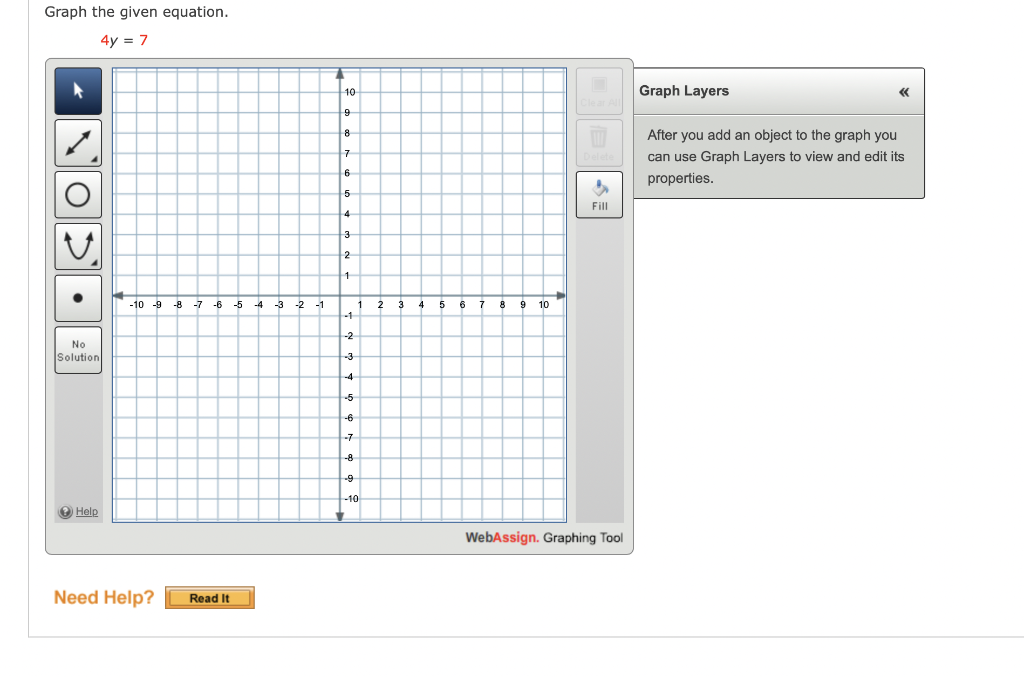Click the WebAssign Graphing Tool label
Image resolution: width=1024 pixels, height=677 pixels.
pos(544,538)
